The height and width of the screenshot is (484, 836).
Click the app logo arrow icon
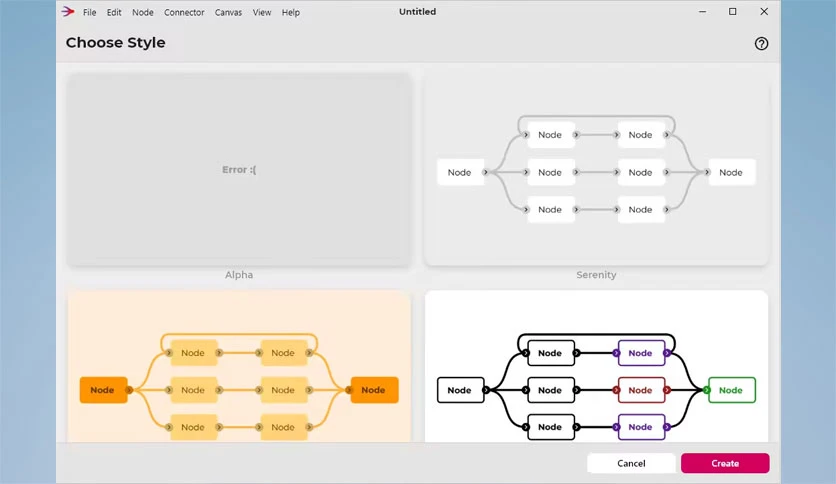pyautogui.click(x=68, y=11)
